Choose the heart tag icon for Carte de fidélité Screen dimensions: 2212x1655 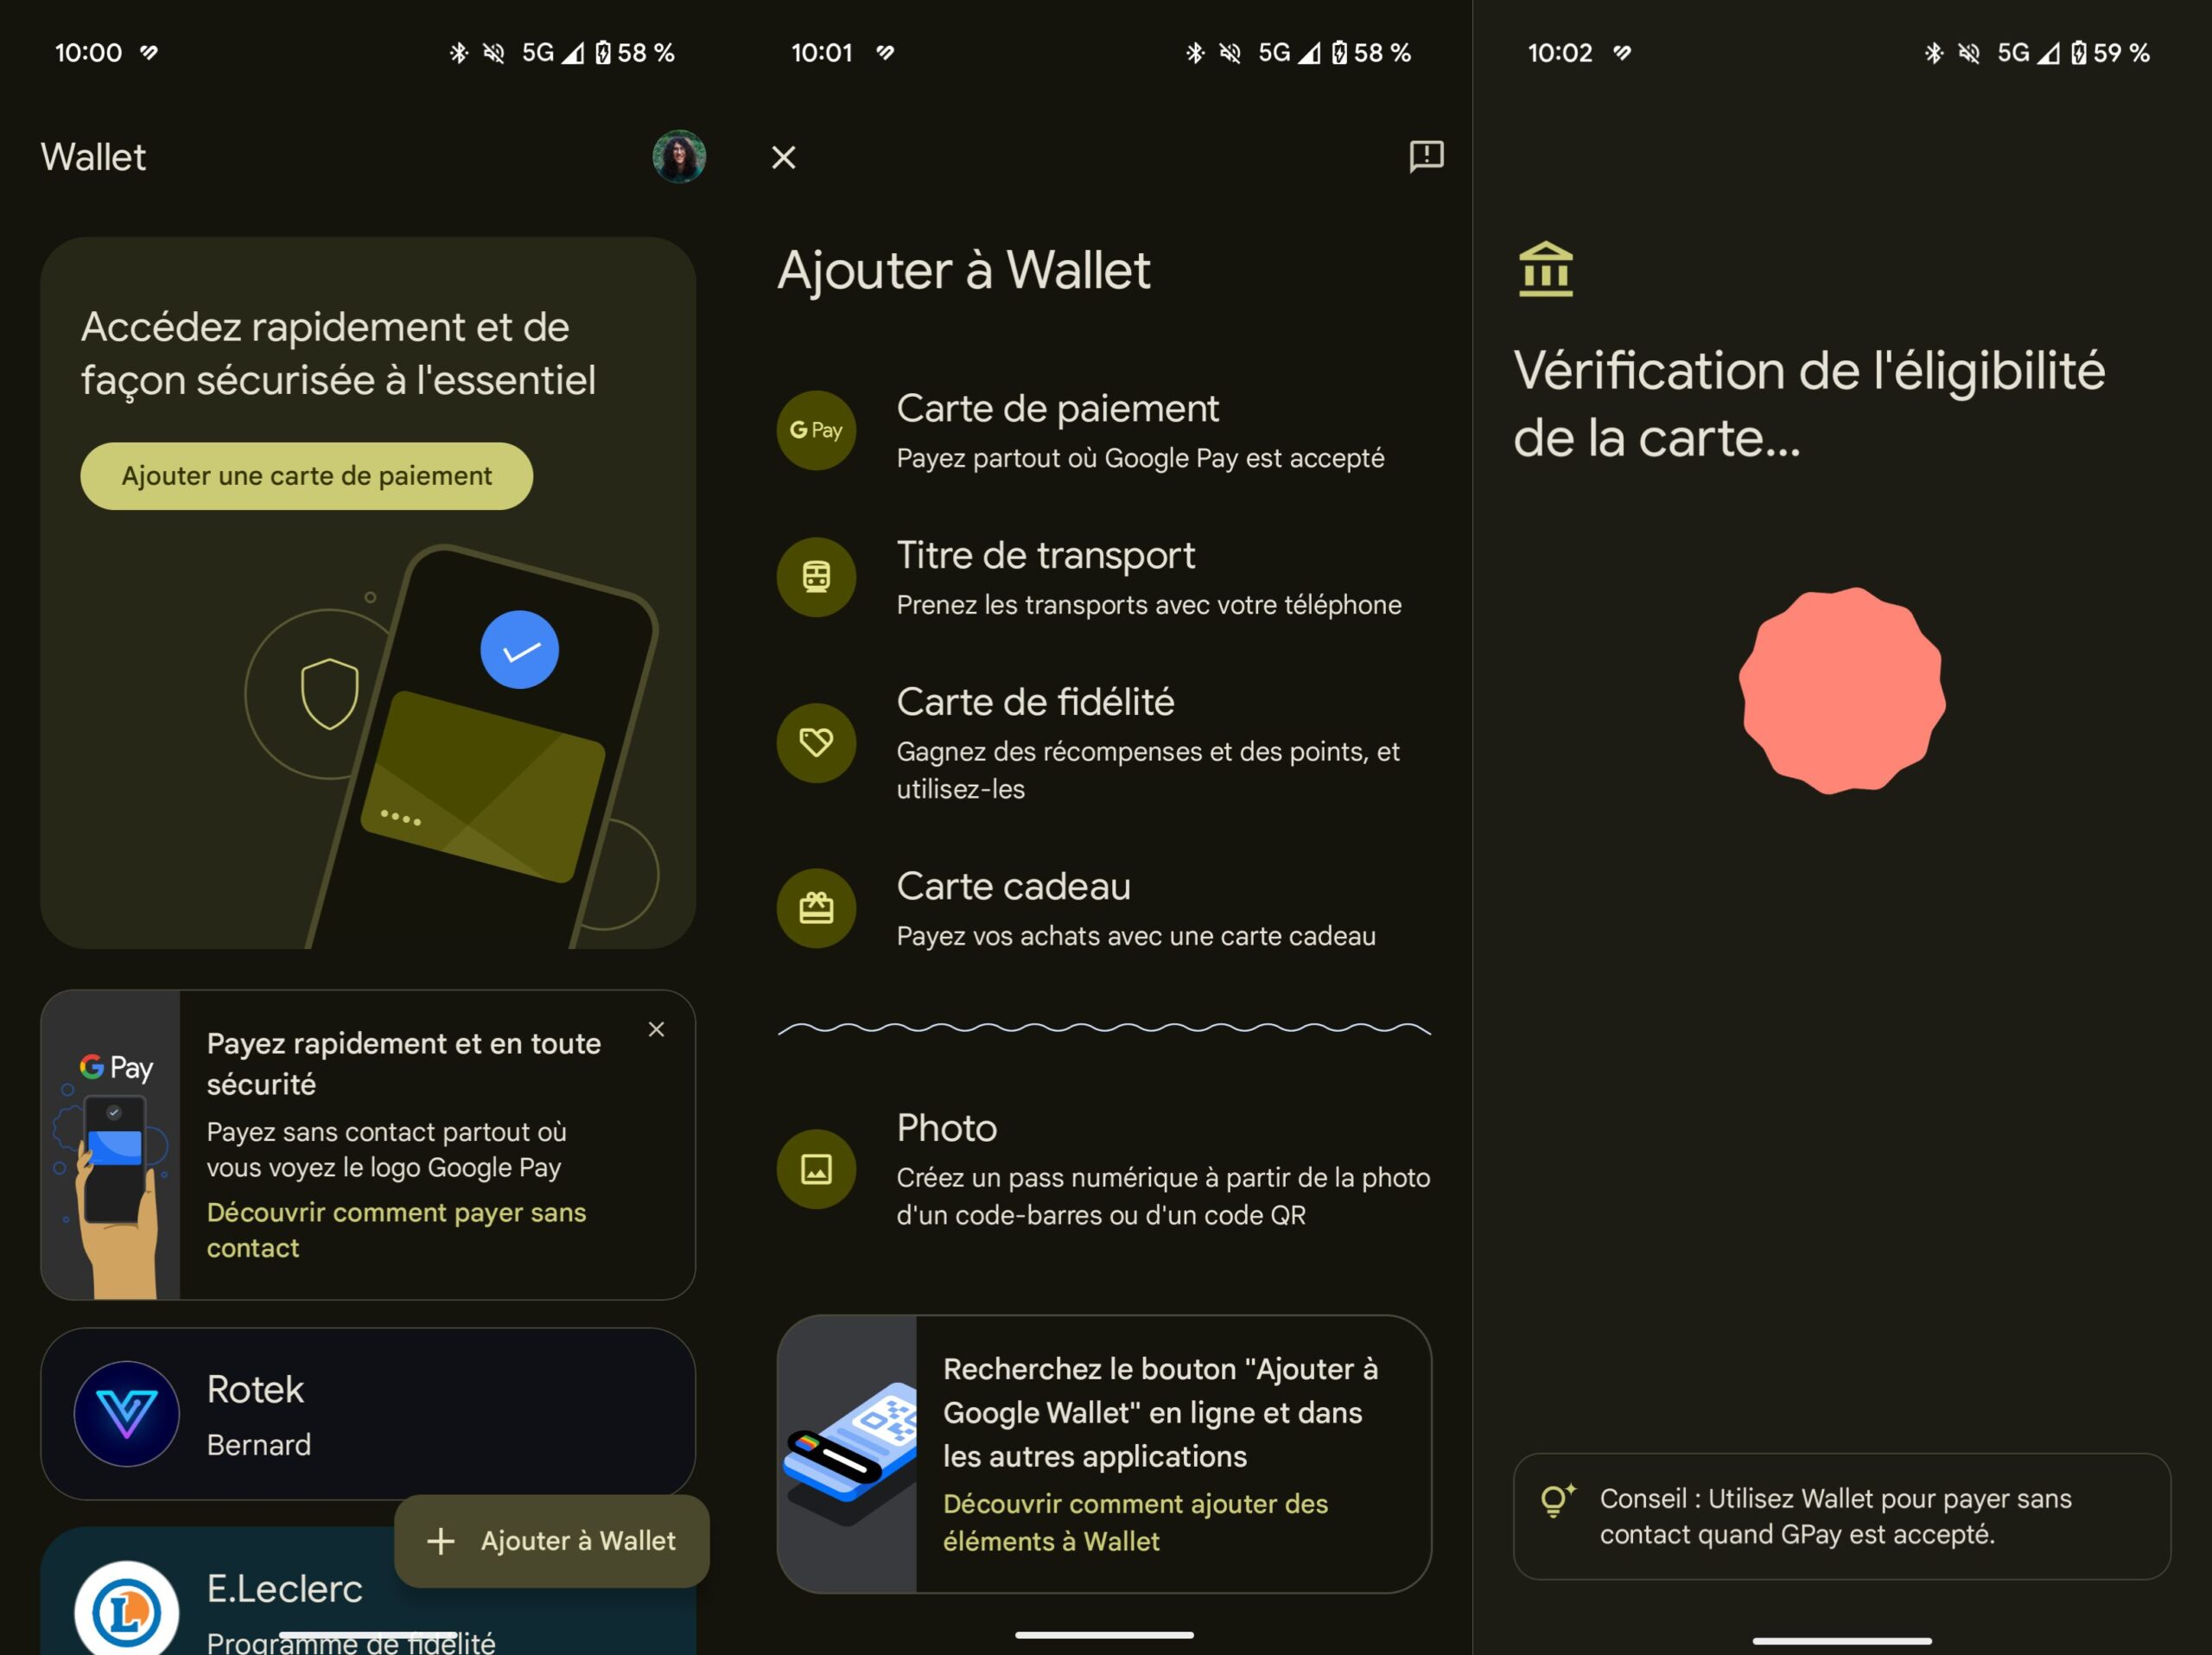pos(816,742)
